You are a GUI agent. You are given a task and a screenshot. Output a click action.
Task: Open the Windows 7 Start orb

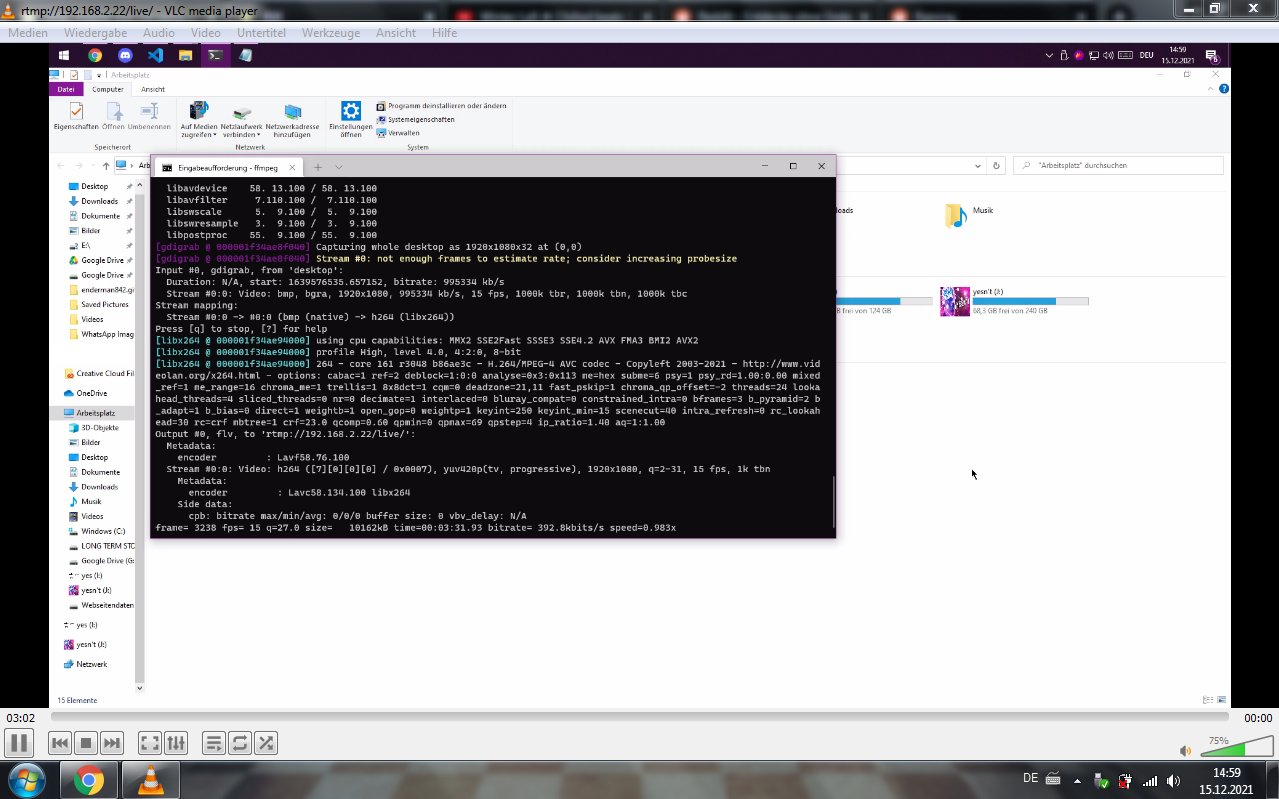pos(25,779)
